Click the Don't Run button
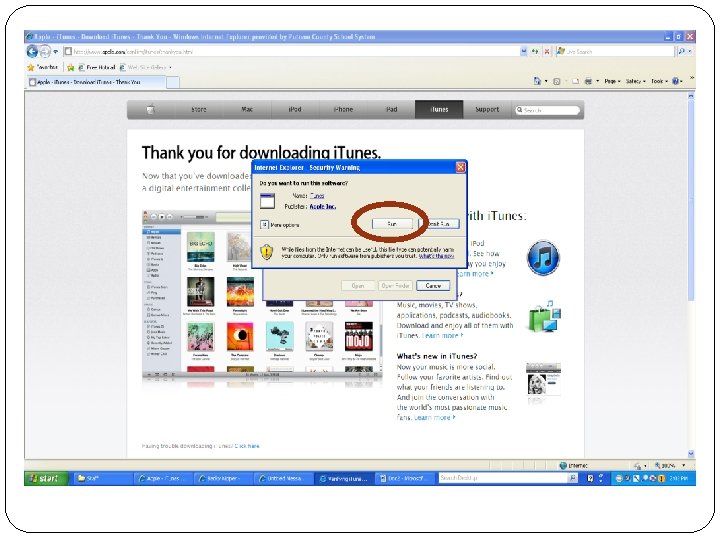720x540 pixels. pyautogui.click(x=439, y=224)
